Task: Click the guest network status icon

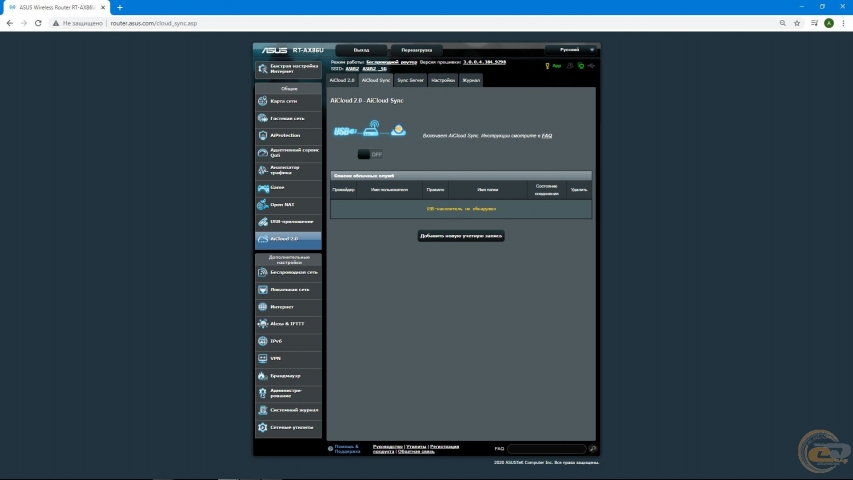Action: coord(570,66)
